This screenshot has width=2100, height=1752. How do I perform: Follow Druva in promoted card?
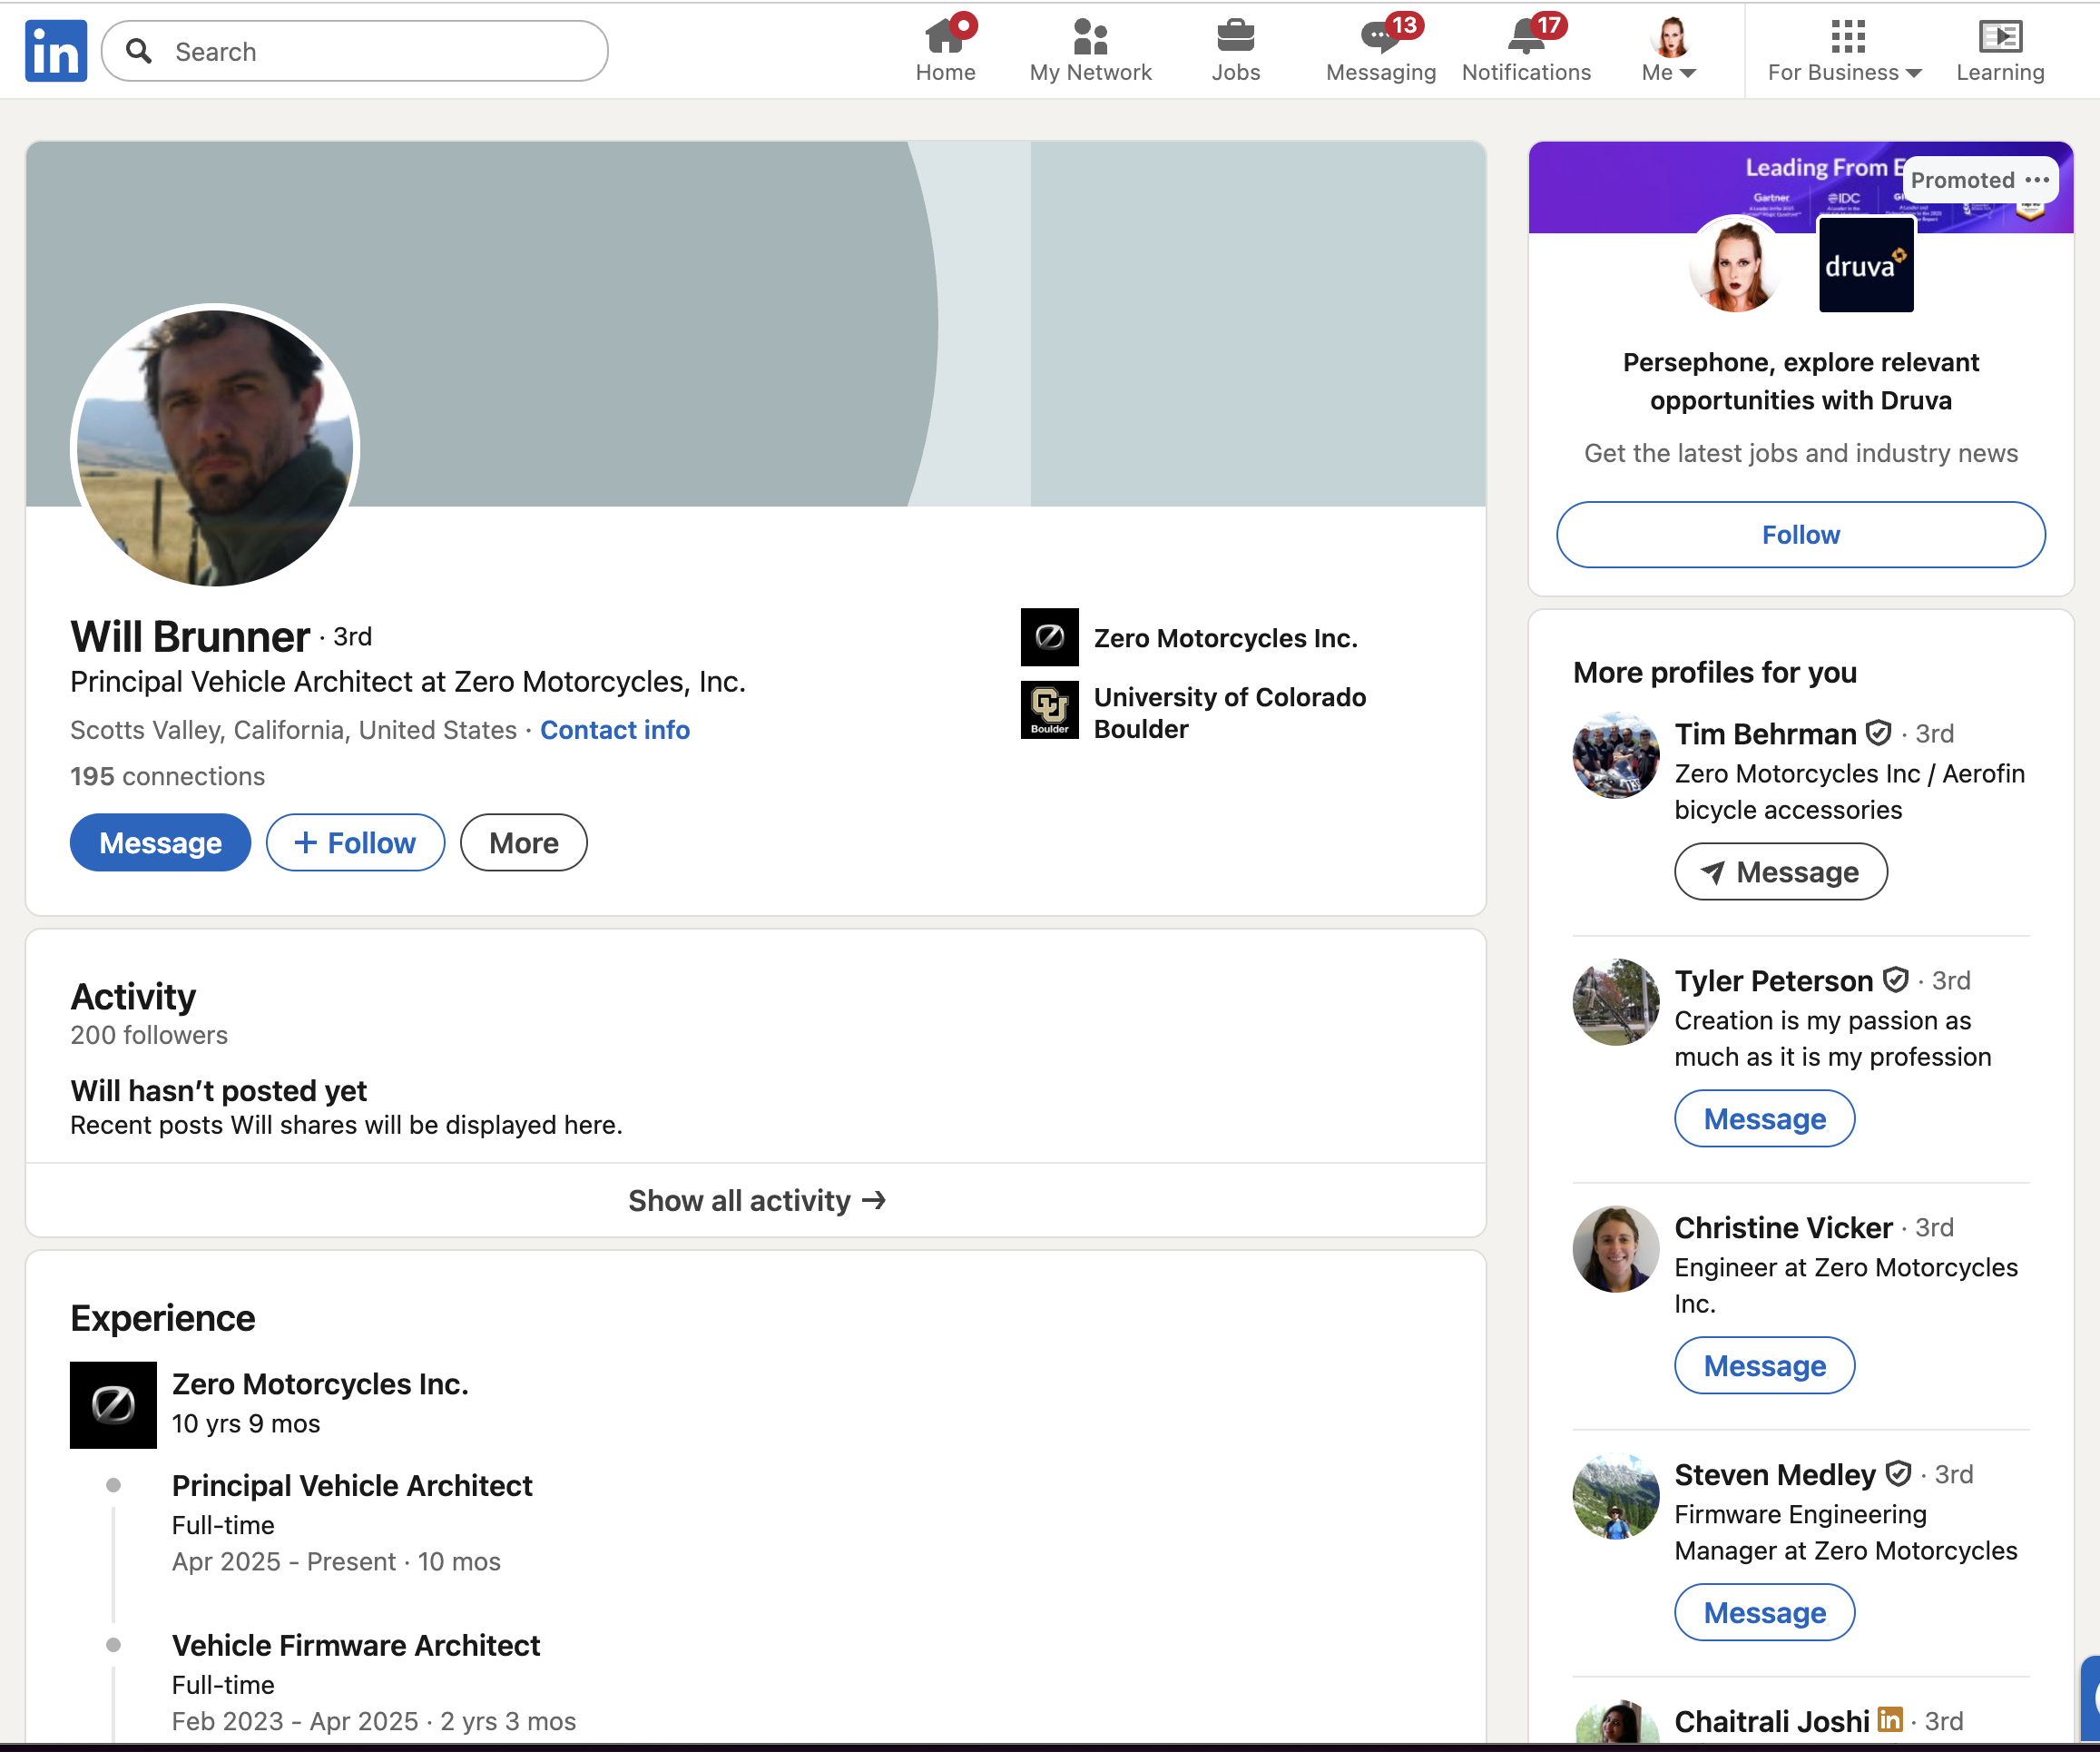[x=1800, y=535]
